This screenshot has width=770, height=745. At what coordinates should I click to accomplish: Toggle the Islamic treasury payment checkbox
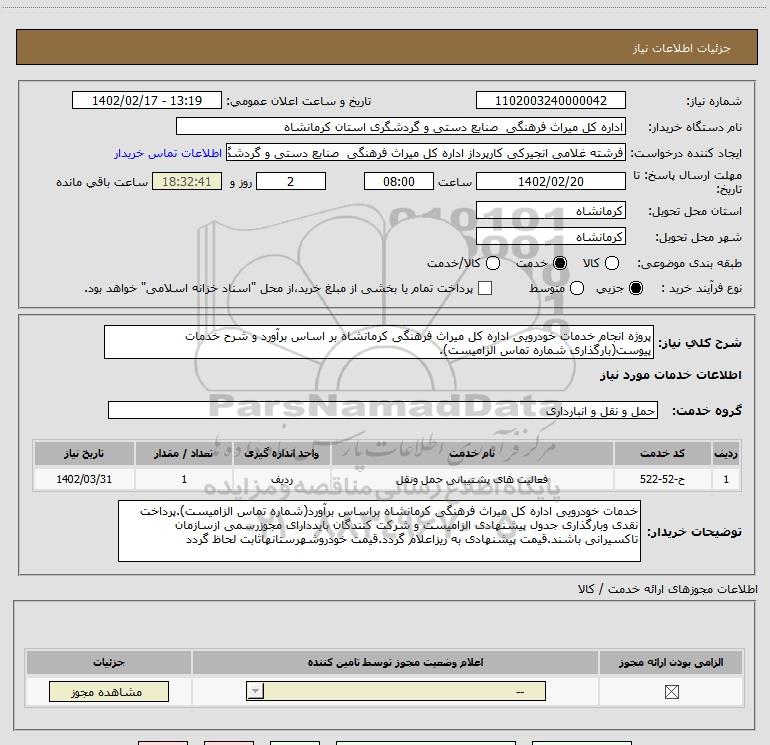pos(485,288)
